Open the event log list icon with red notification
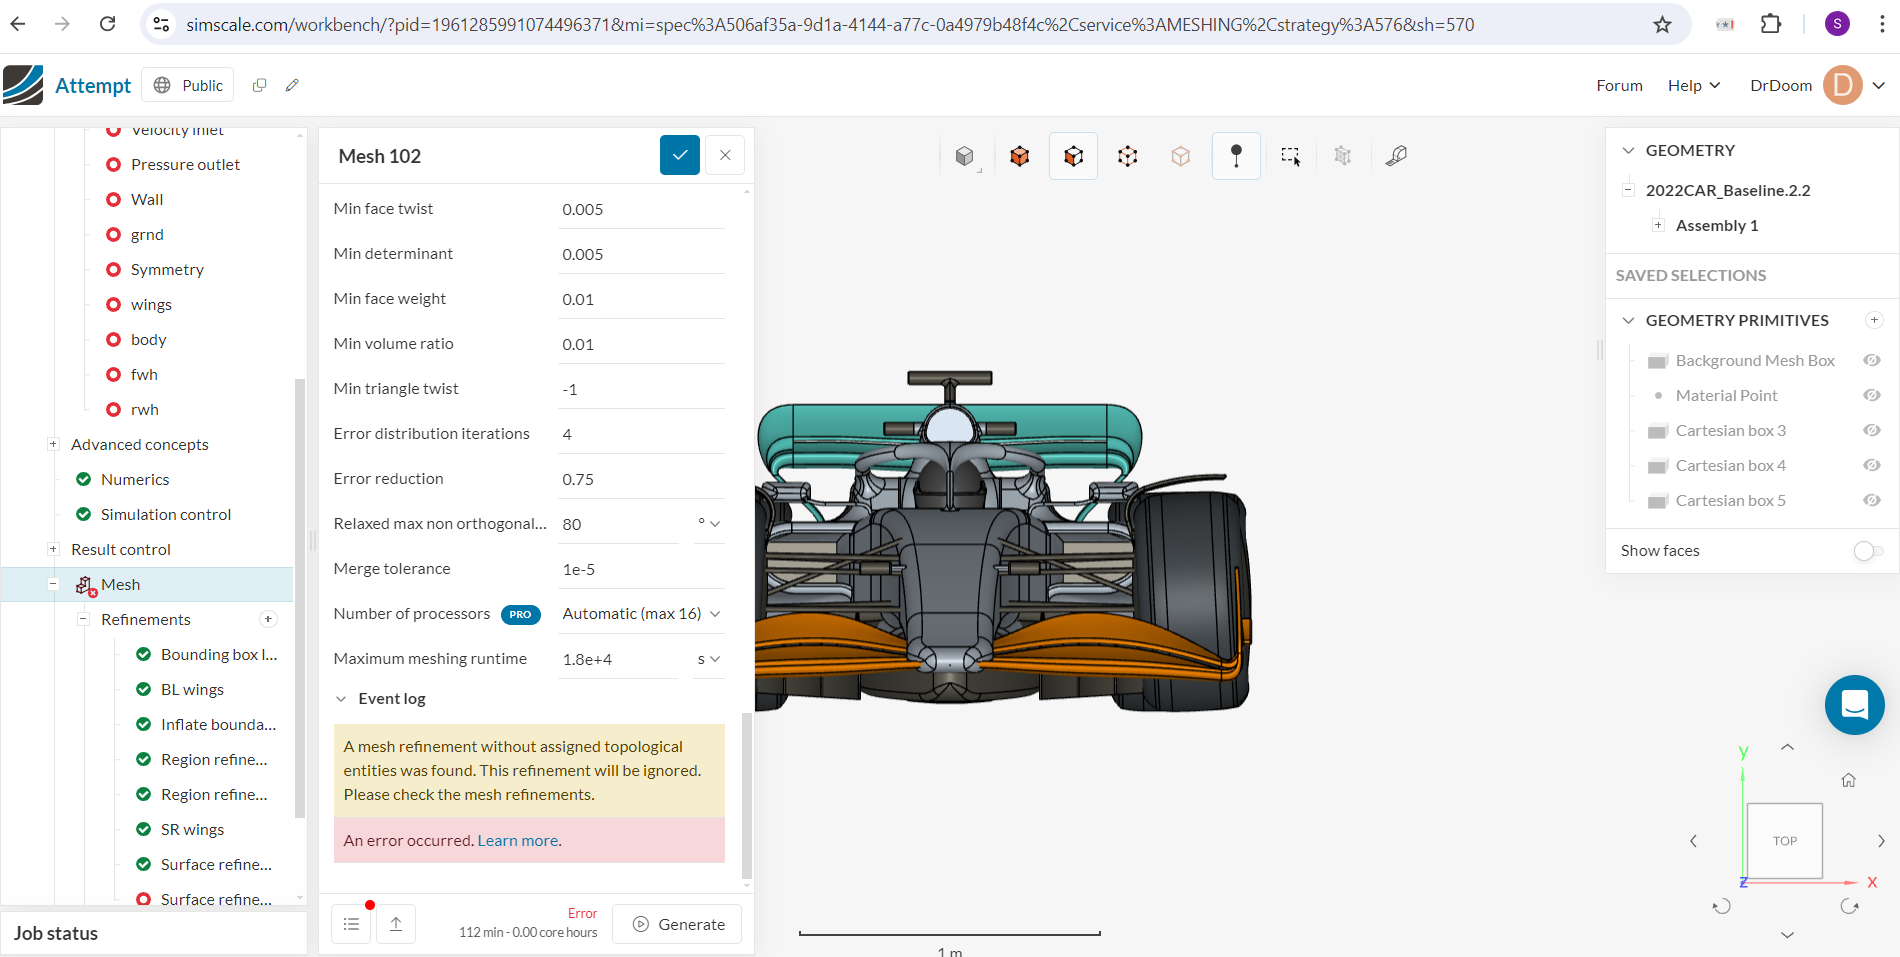The image size is (1900, 957). click(351, 923)
